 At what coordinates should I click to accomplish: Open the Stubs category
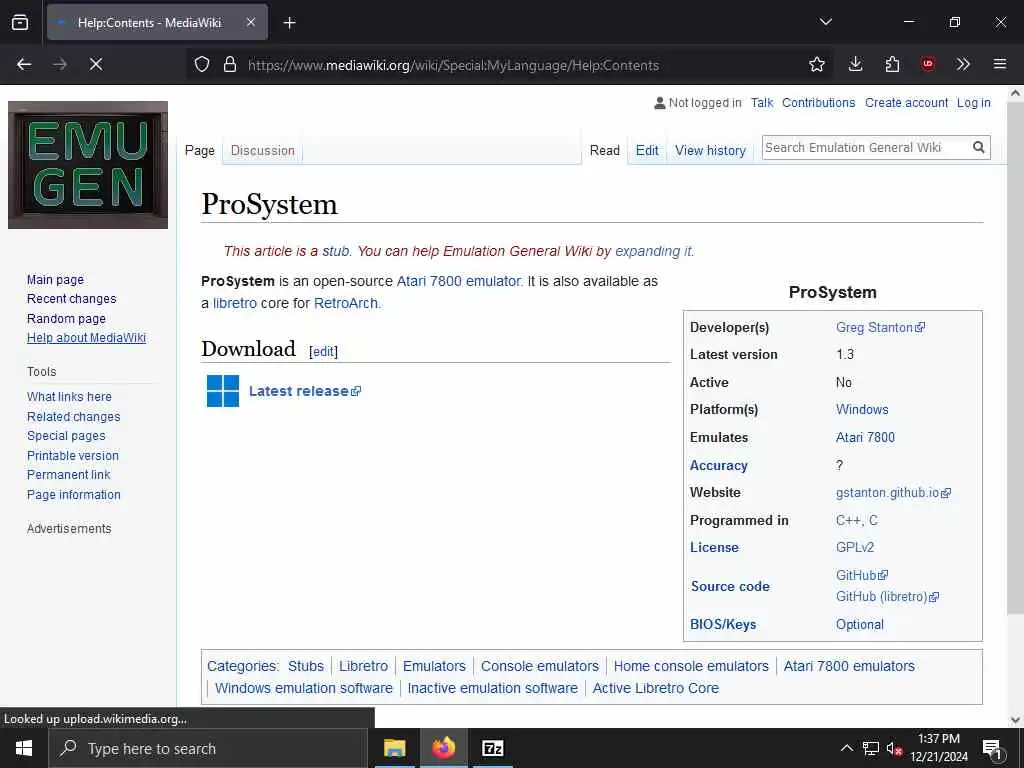(306, 666)
